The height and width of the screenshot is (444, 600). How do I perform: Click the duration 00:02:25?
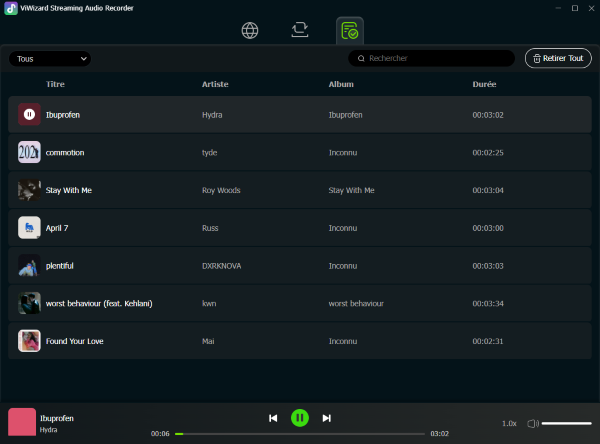coord(488,153)
